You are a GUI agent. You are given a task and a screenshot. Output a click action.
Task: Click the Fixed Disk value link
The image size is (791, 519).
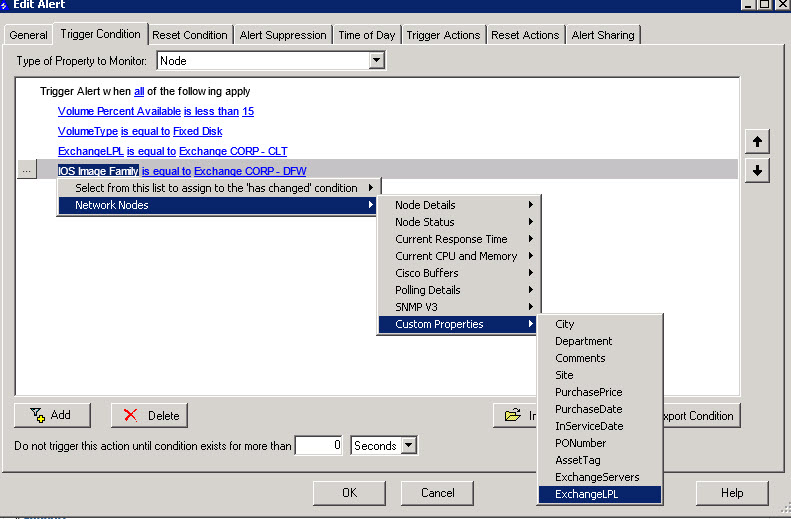198,131
